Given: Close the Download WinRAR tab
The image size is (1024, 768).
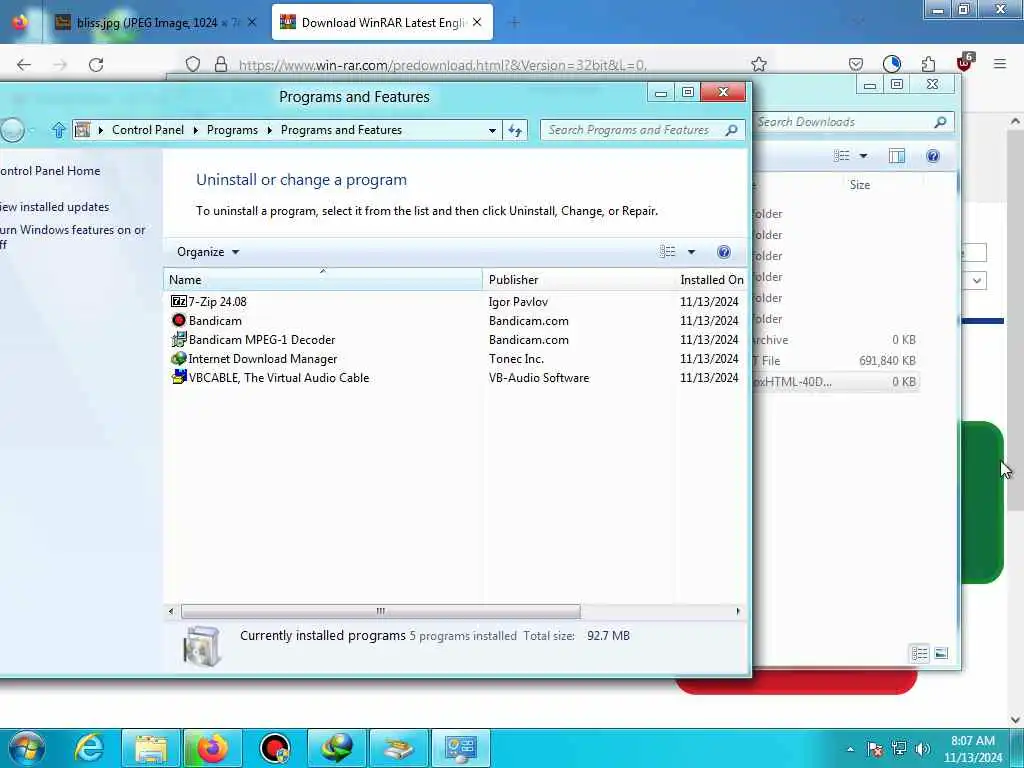Looking at the screenshot, I should pos(477,22).
